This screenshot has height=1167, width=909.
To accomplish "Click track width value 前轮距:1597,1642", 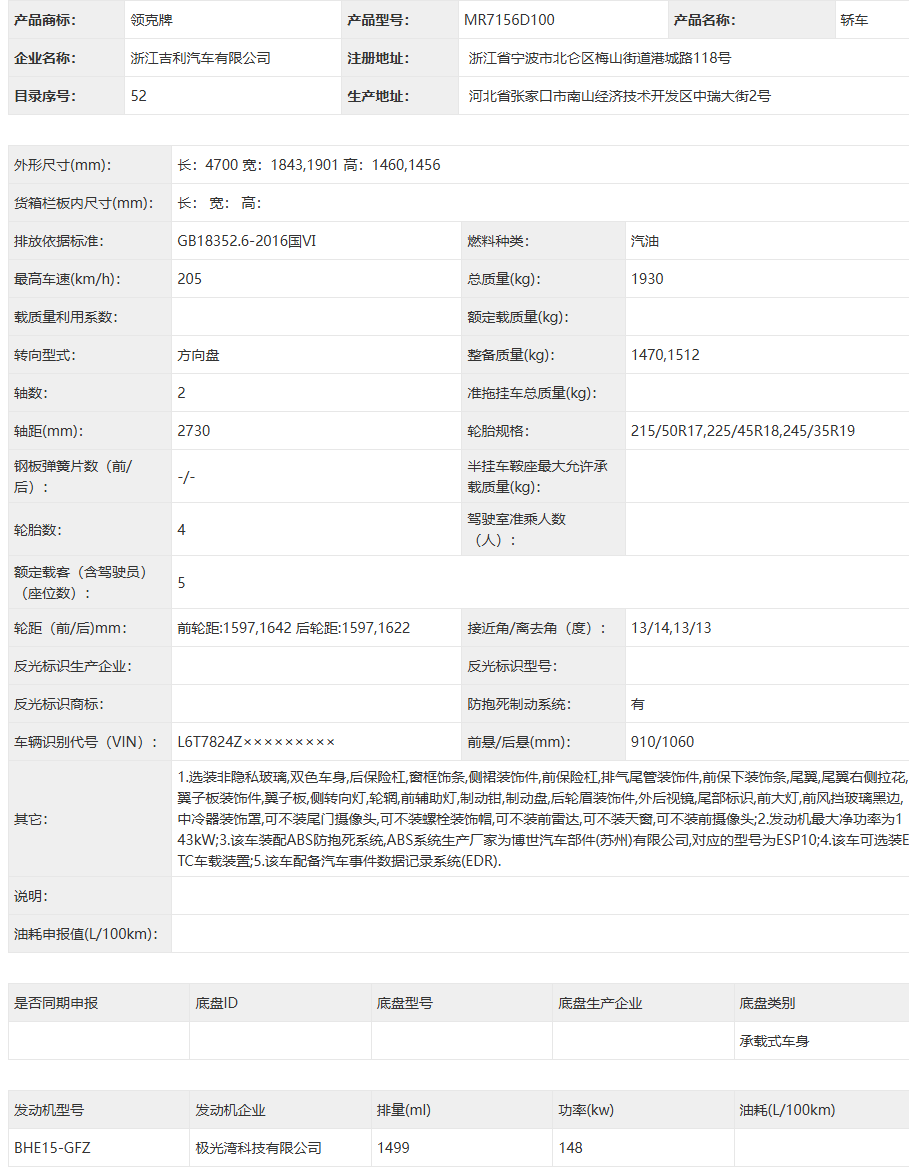I will coord(235,628).
